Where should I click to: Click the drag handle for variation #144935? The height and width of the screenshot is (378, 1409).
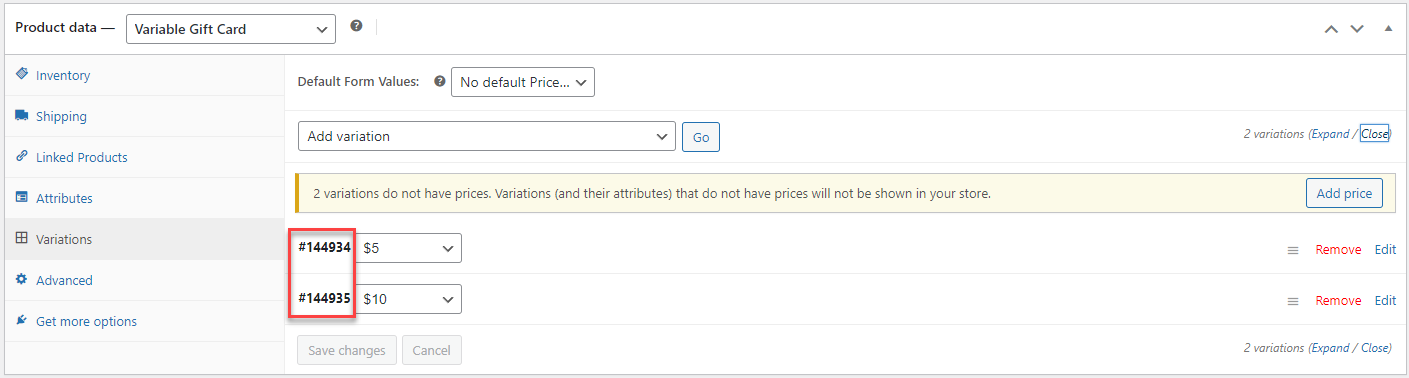click(x=1293, y=301)
